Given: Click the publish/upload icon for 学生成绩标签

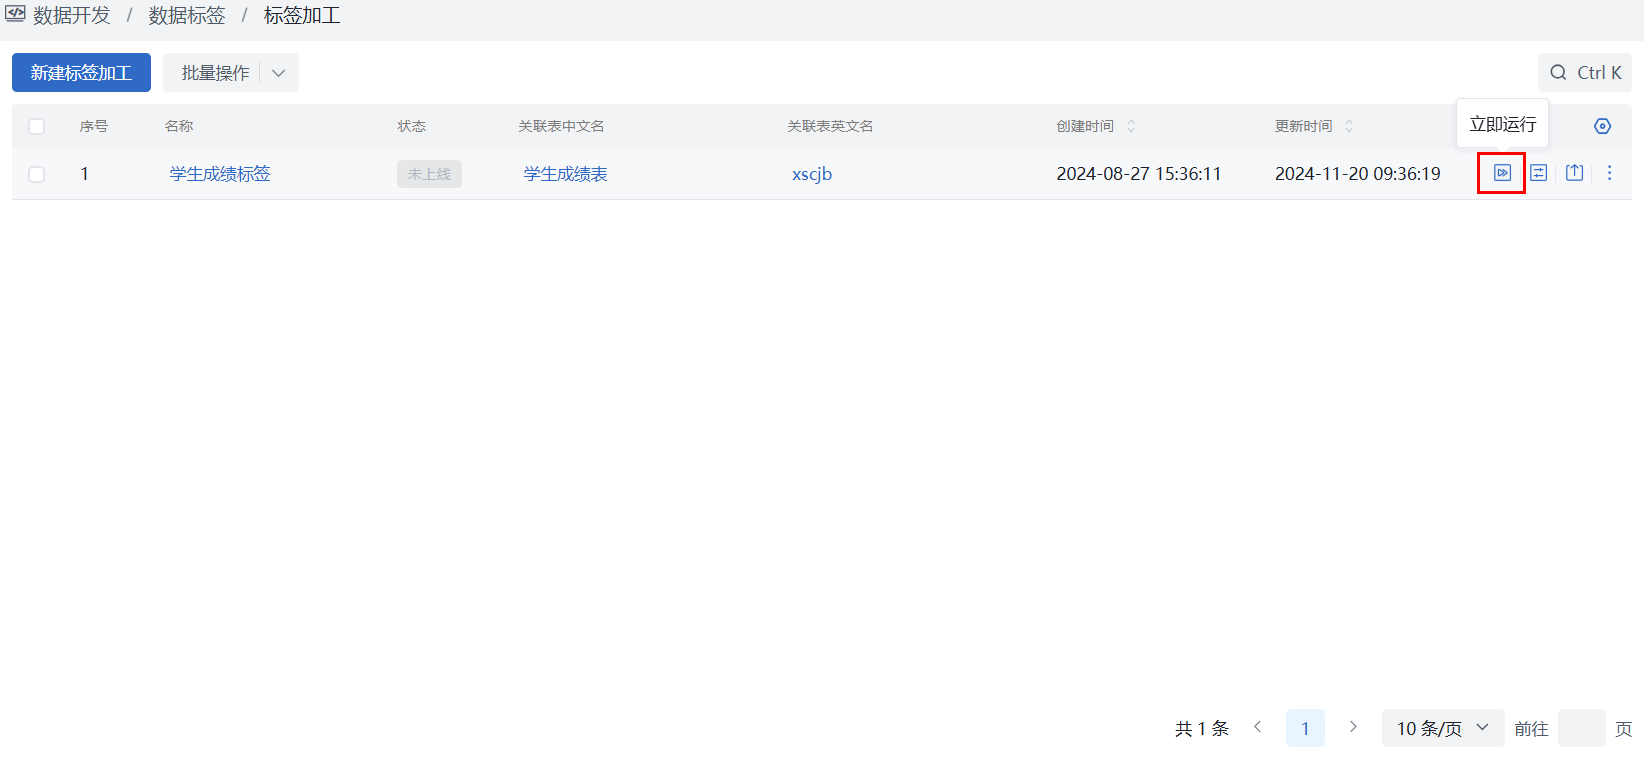Looking at the screenshot, I should 1574,173.
